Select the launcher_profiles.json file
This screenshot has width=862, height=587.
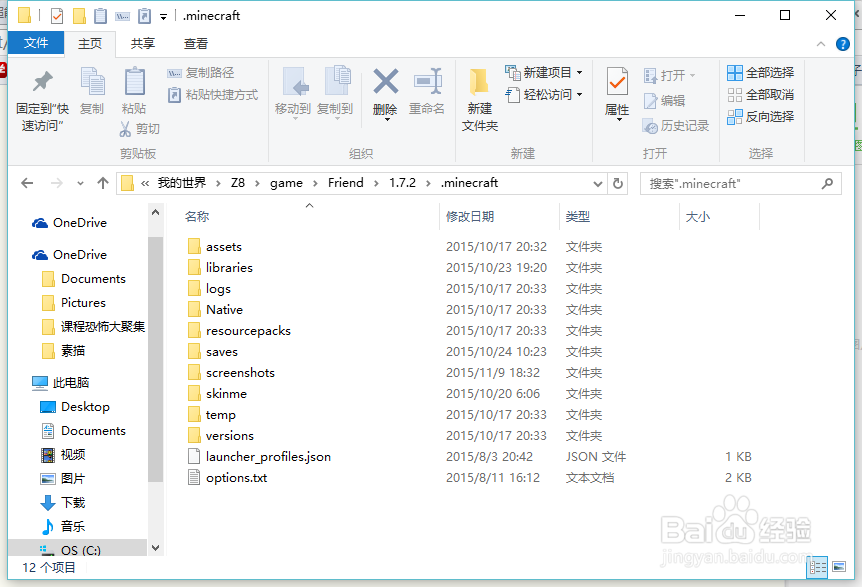coord(268,457)
